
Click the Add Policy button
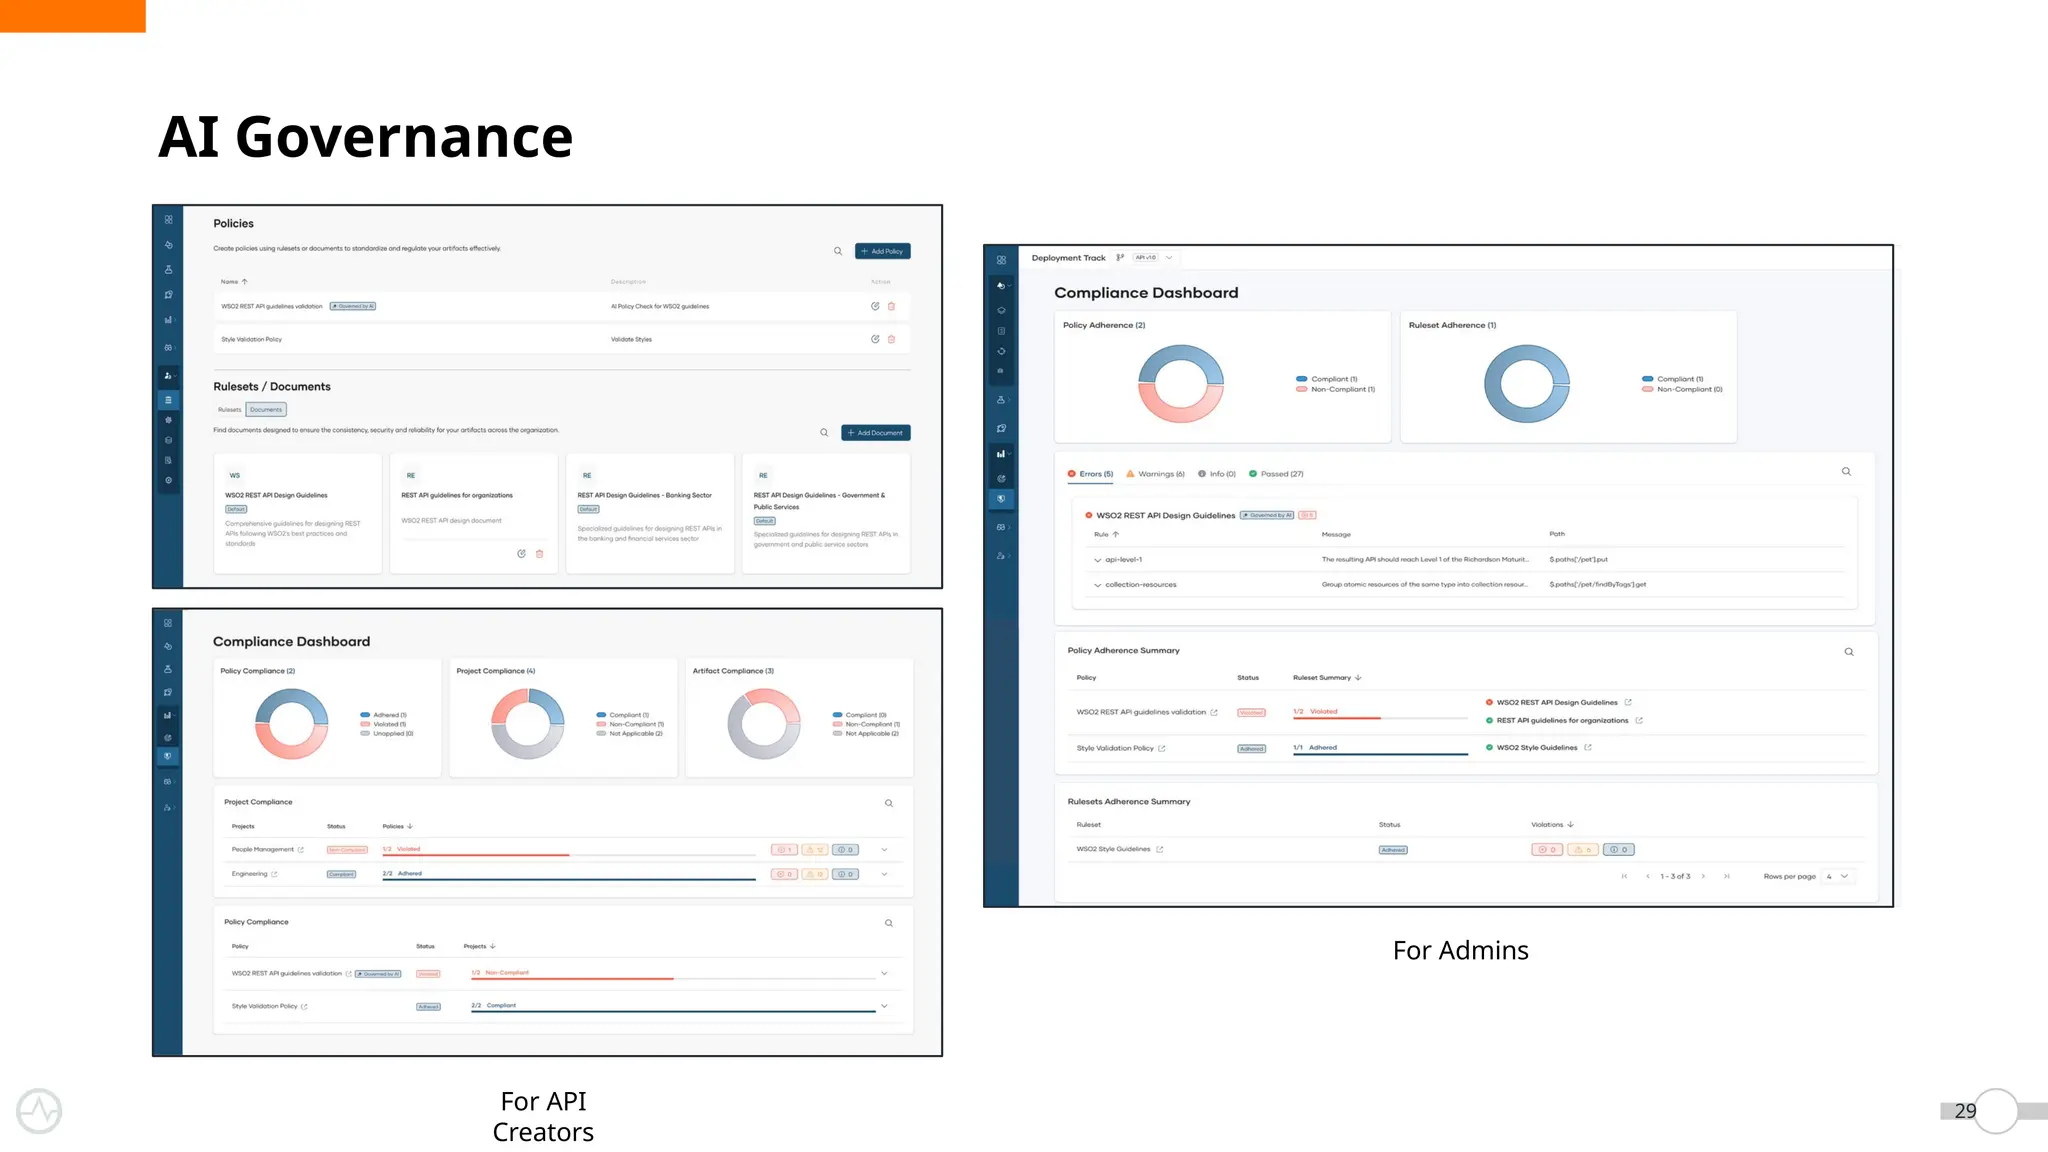click(x=882, y=251)
